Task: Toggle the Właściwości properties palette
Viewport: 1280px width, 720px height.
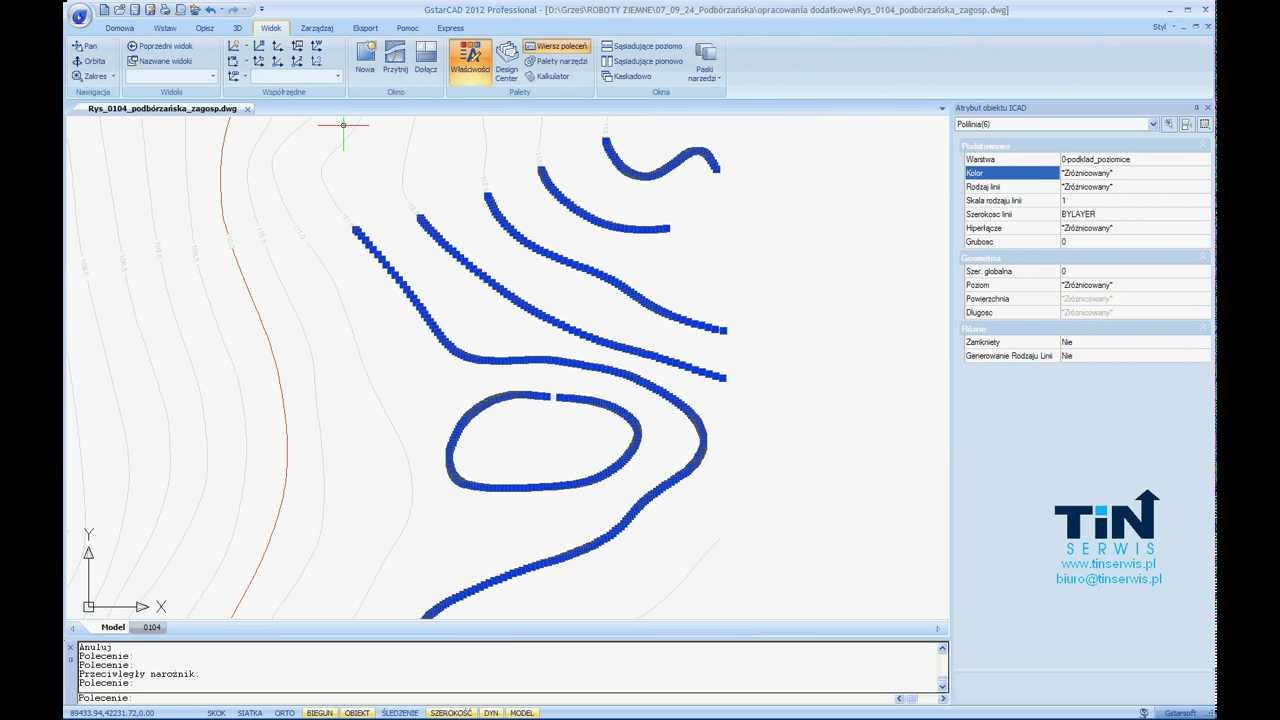Action: [470, 61]
